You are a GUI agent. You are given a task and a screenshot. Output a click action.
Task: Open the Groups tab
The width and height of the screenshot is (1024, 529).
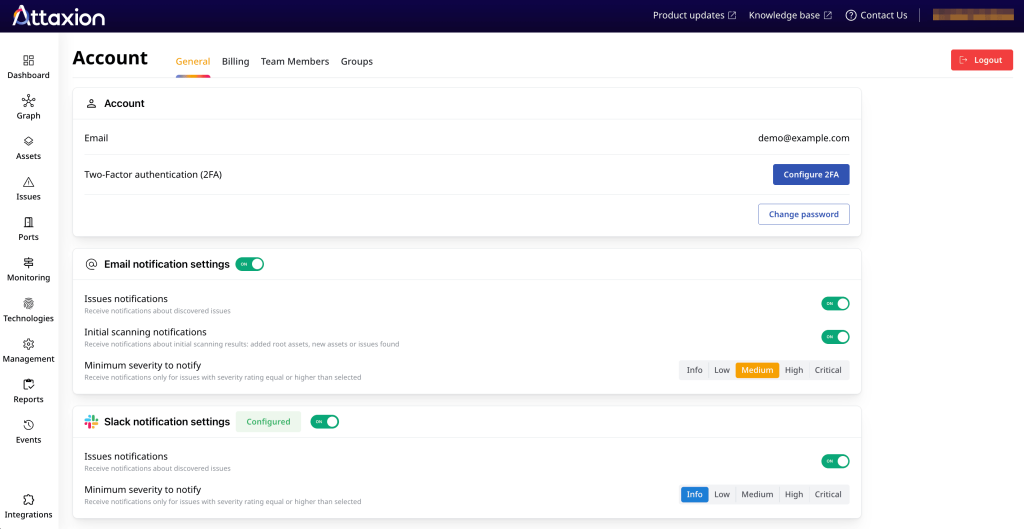pos(357,61)
